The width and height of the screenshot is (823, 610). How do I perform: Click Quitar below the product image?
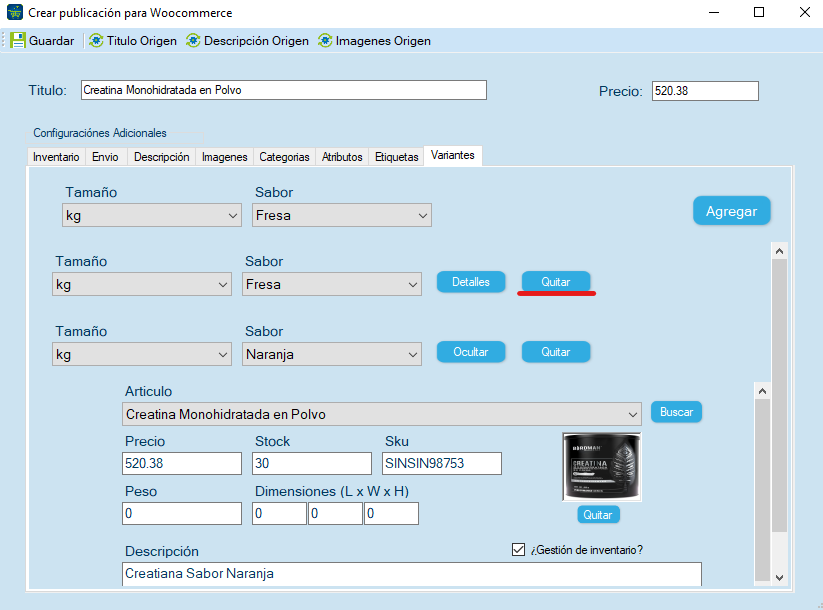[x=598, y=514]
